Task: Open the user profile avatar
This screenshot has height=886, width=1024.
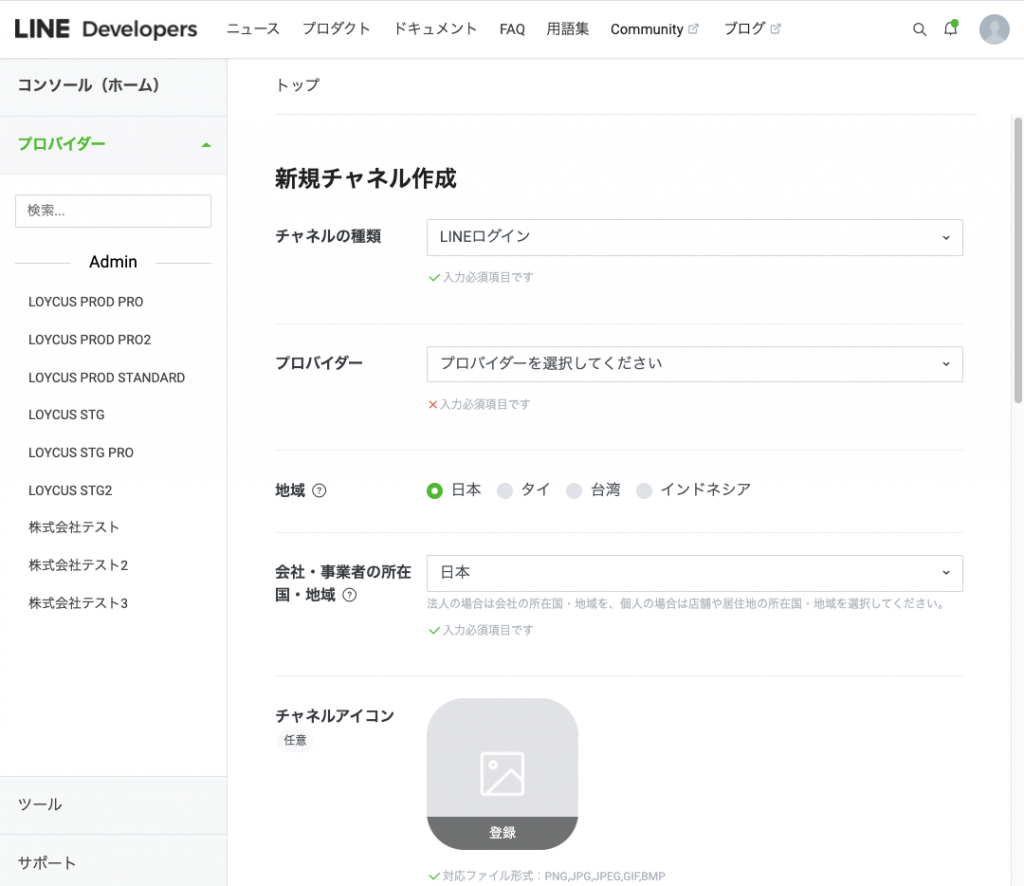Action: point(994,29)
